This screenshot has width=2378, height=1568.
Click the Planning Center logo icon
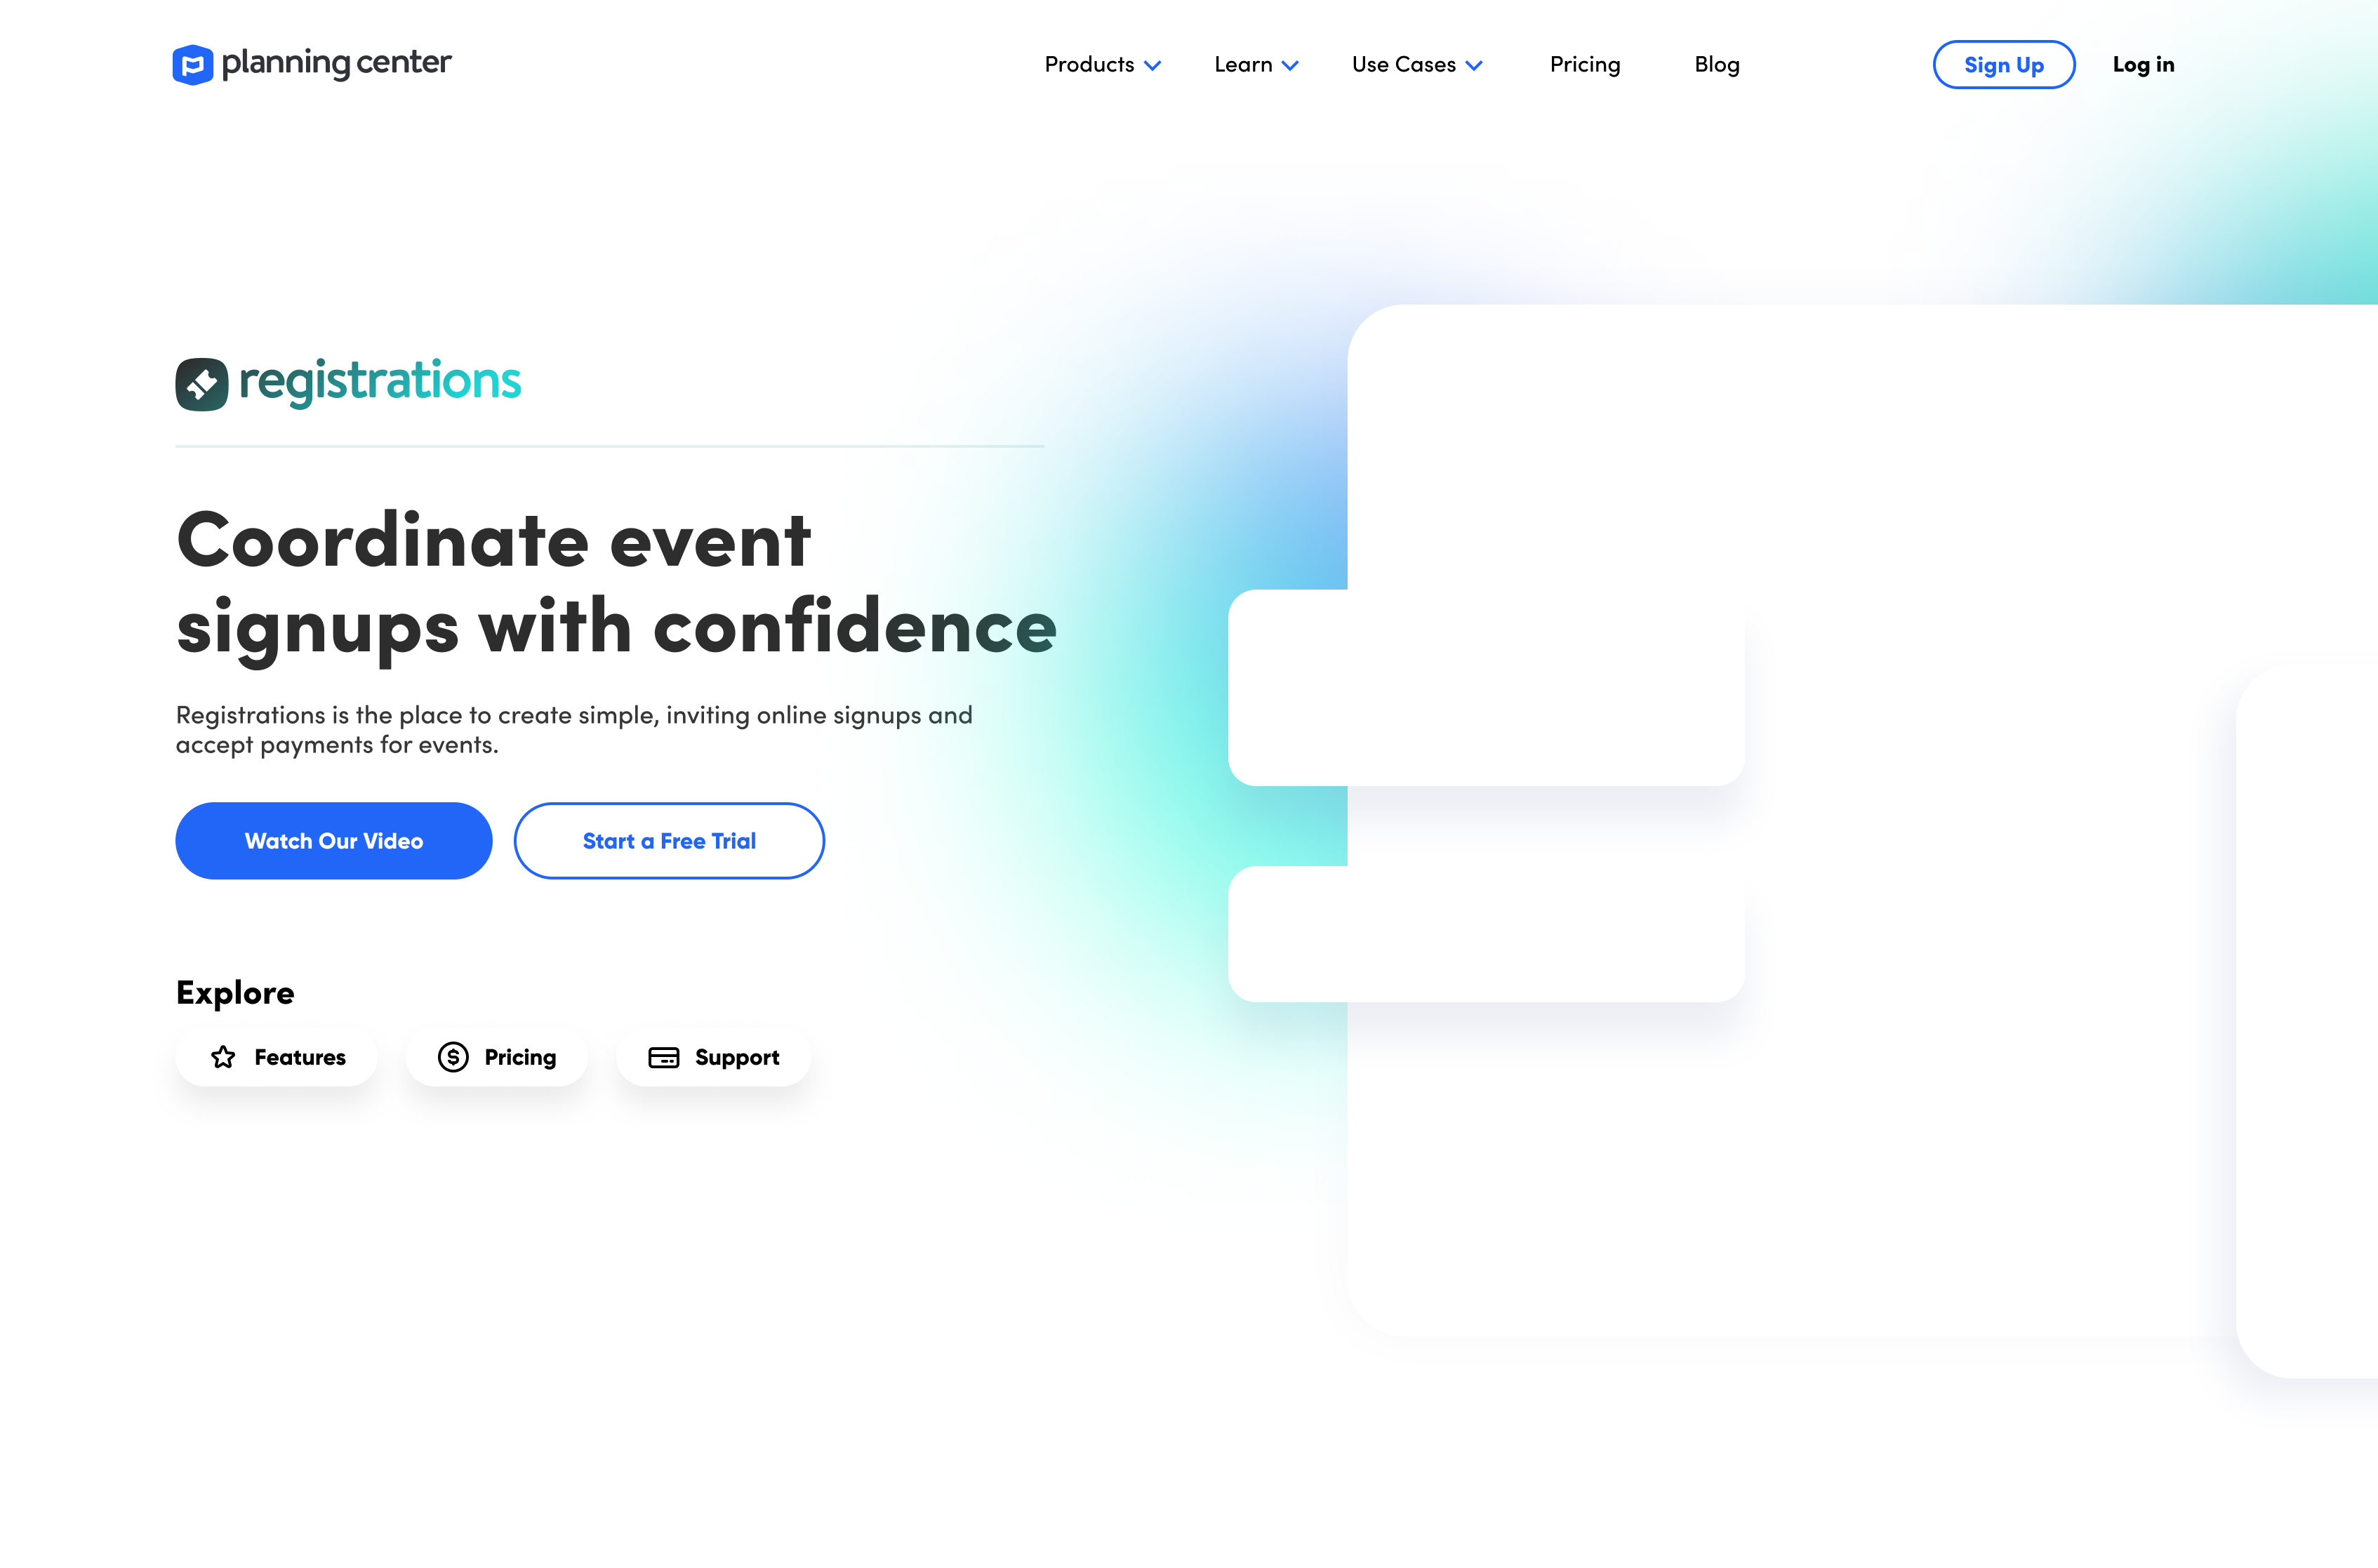pyautogui.click(x=192, y=63)
